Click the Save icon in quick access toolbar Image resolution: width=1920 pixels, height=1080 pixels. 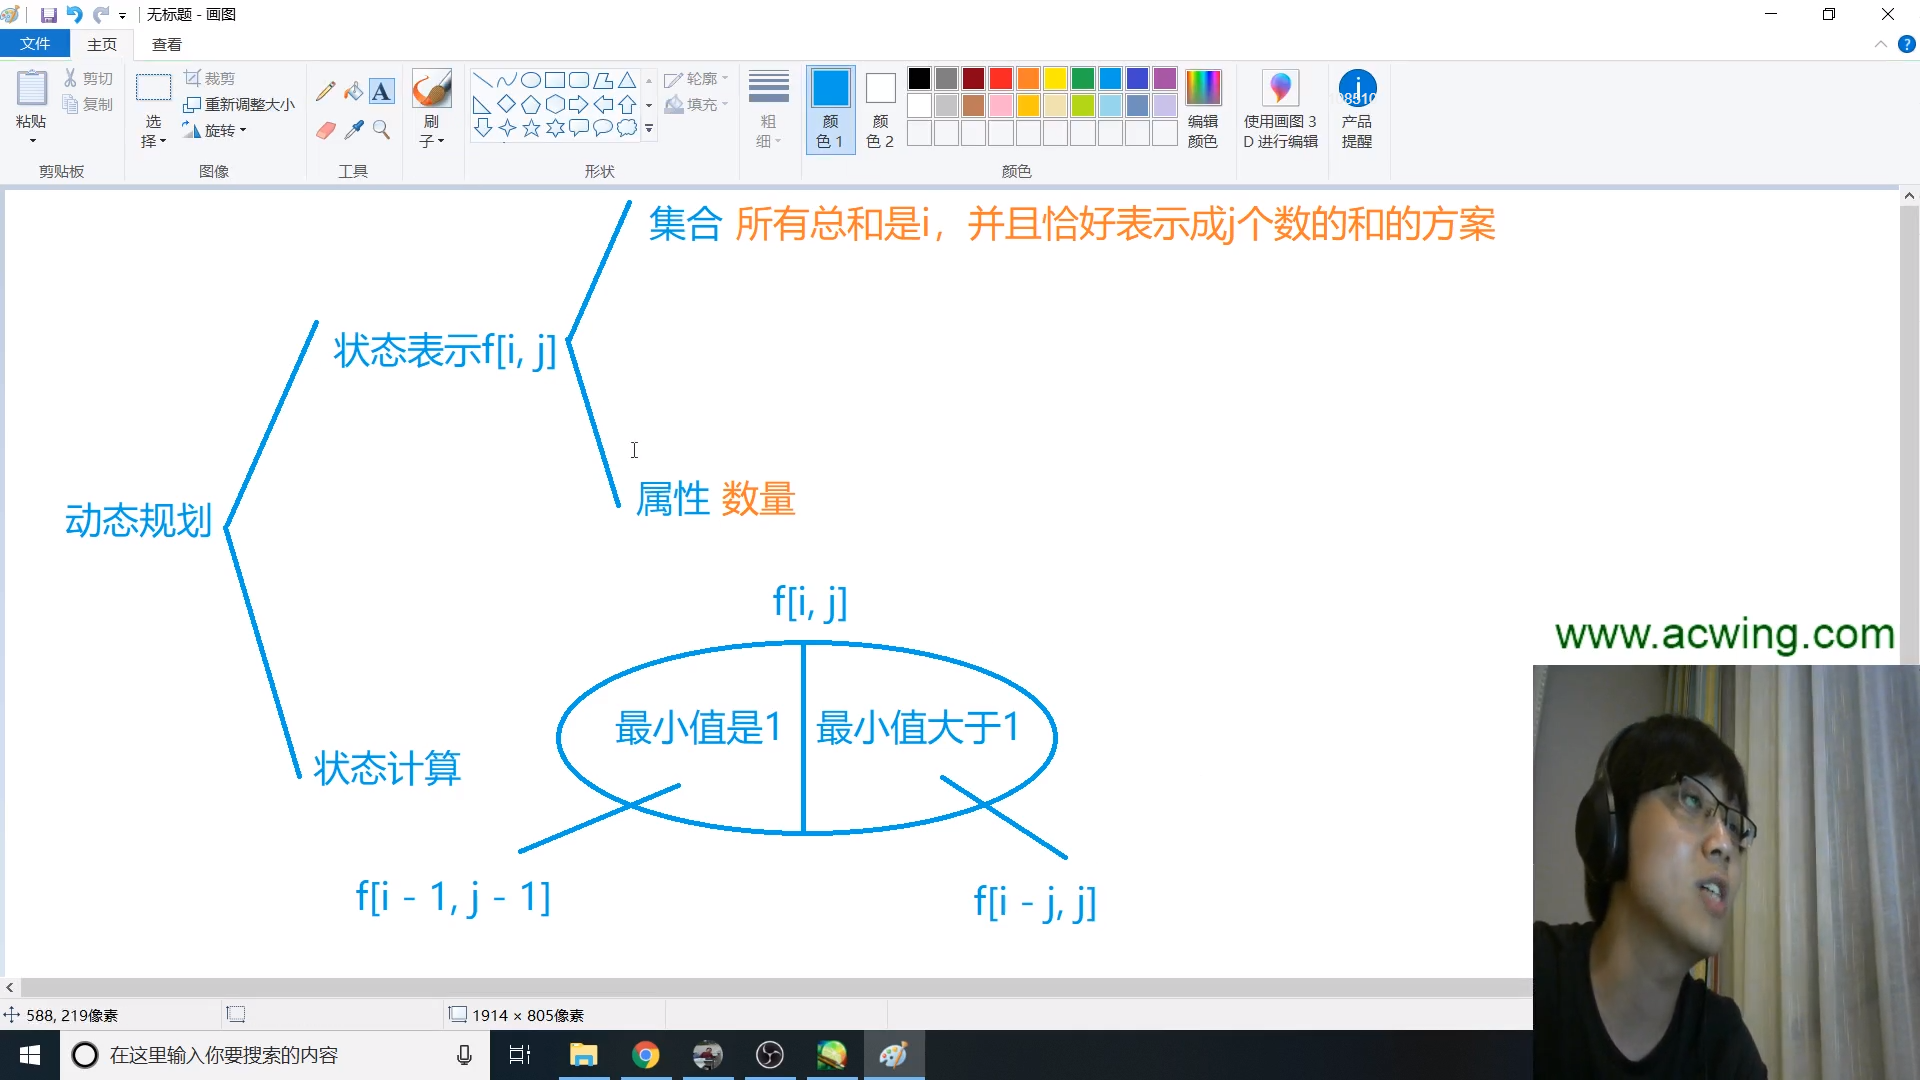click(48, 15)
